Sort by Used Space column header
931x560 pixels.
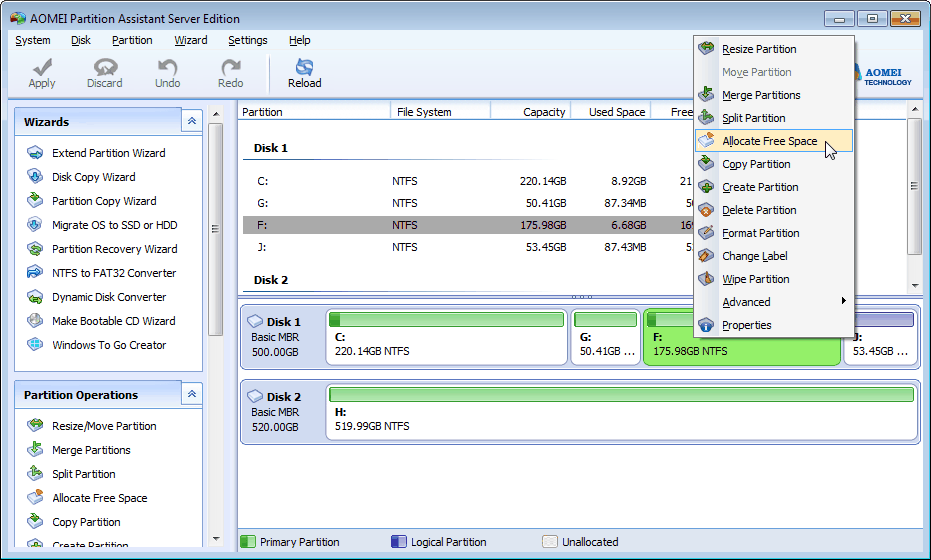(610, 112)
